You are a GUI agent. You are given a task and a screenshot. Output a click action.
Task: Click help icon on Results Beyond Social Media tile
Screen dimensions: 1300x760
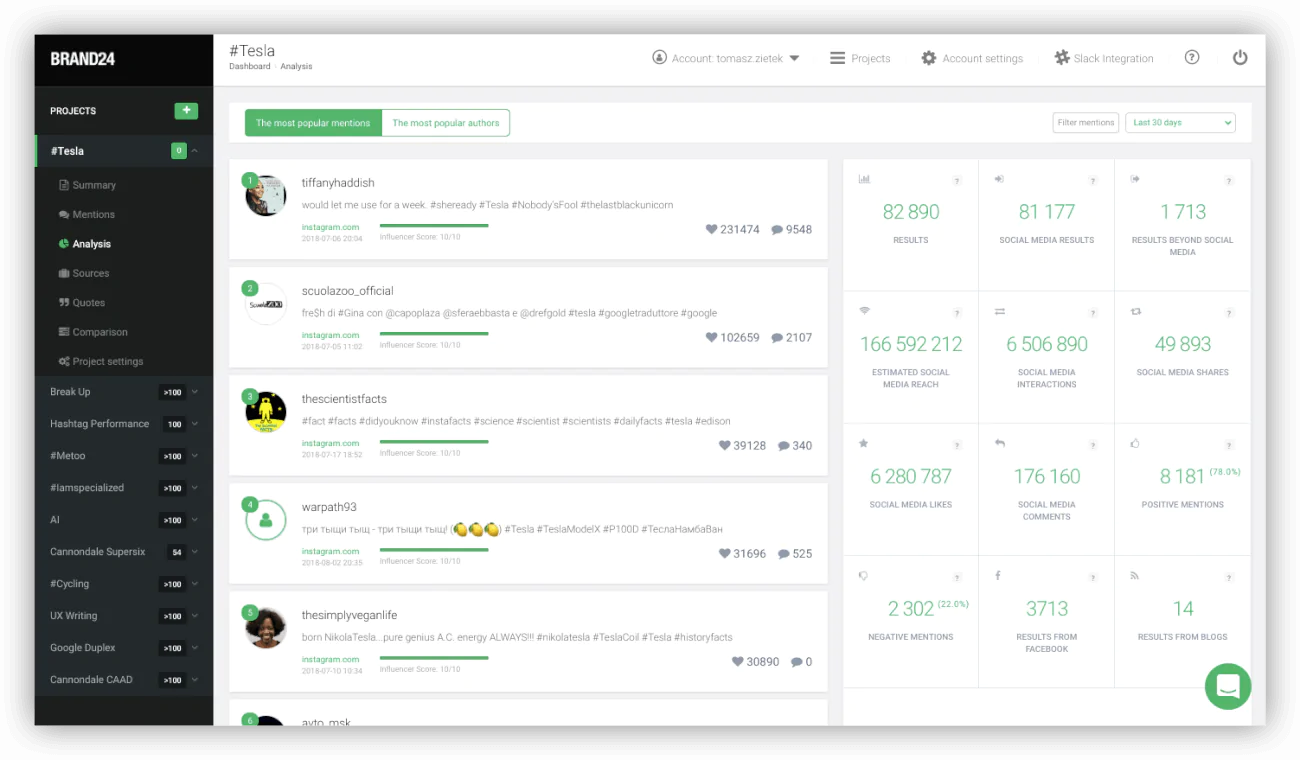pos(1229,181)
